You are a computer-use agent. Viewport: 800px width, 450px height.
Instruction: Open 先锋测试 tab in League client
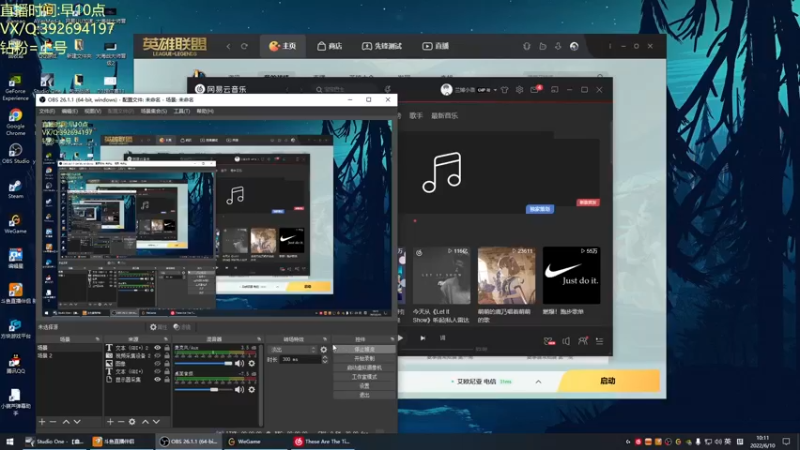382,46
